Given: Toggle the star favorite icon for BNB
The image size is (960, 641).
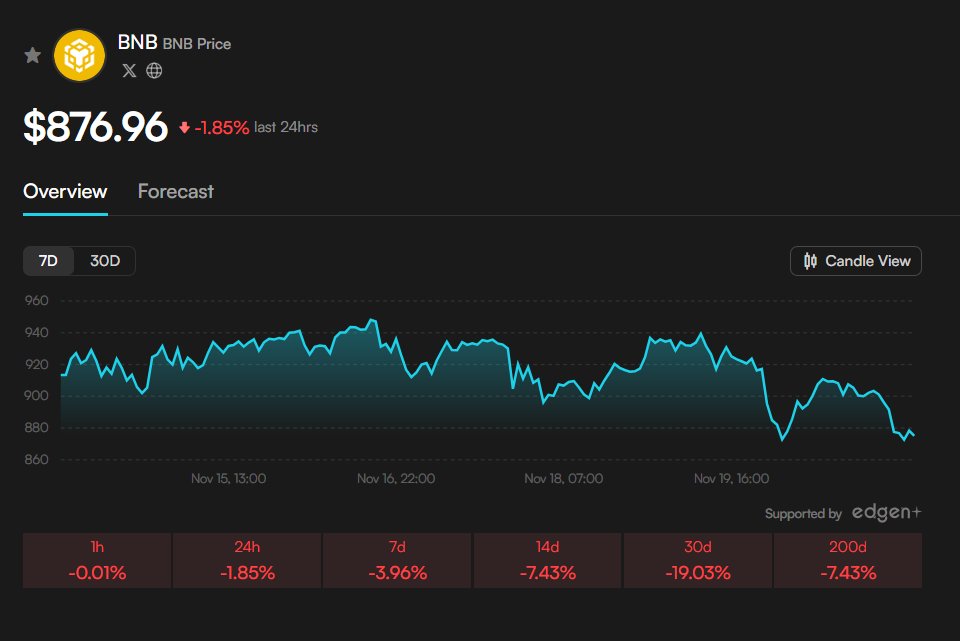Looking at the screenshot, I should (32, 55).
